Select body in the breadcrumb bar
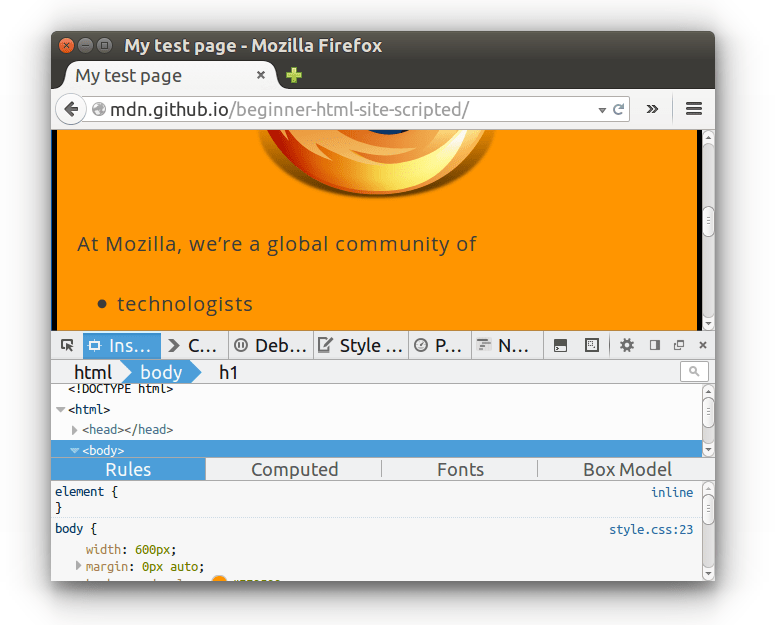The width and height of the screenshot is (775, 625). [x=161, y=373]
